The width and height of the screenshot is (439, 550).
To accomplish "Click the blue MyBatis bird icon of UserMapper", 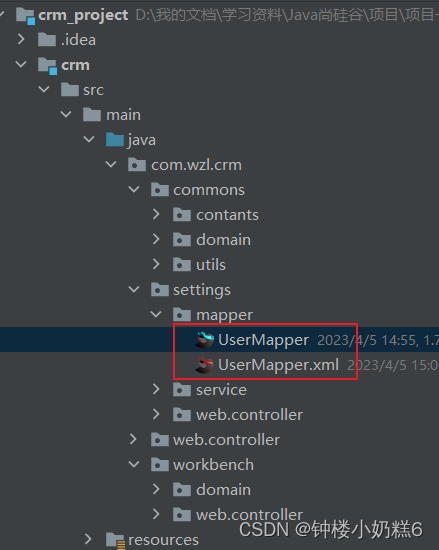I will (204, 340).
